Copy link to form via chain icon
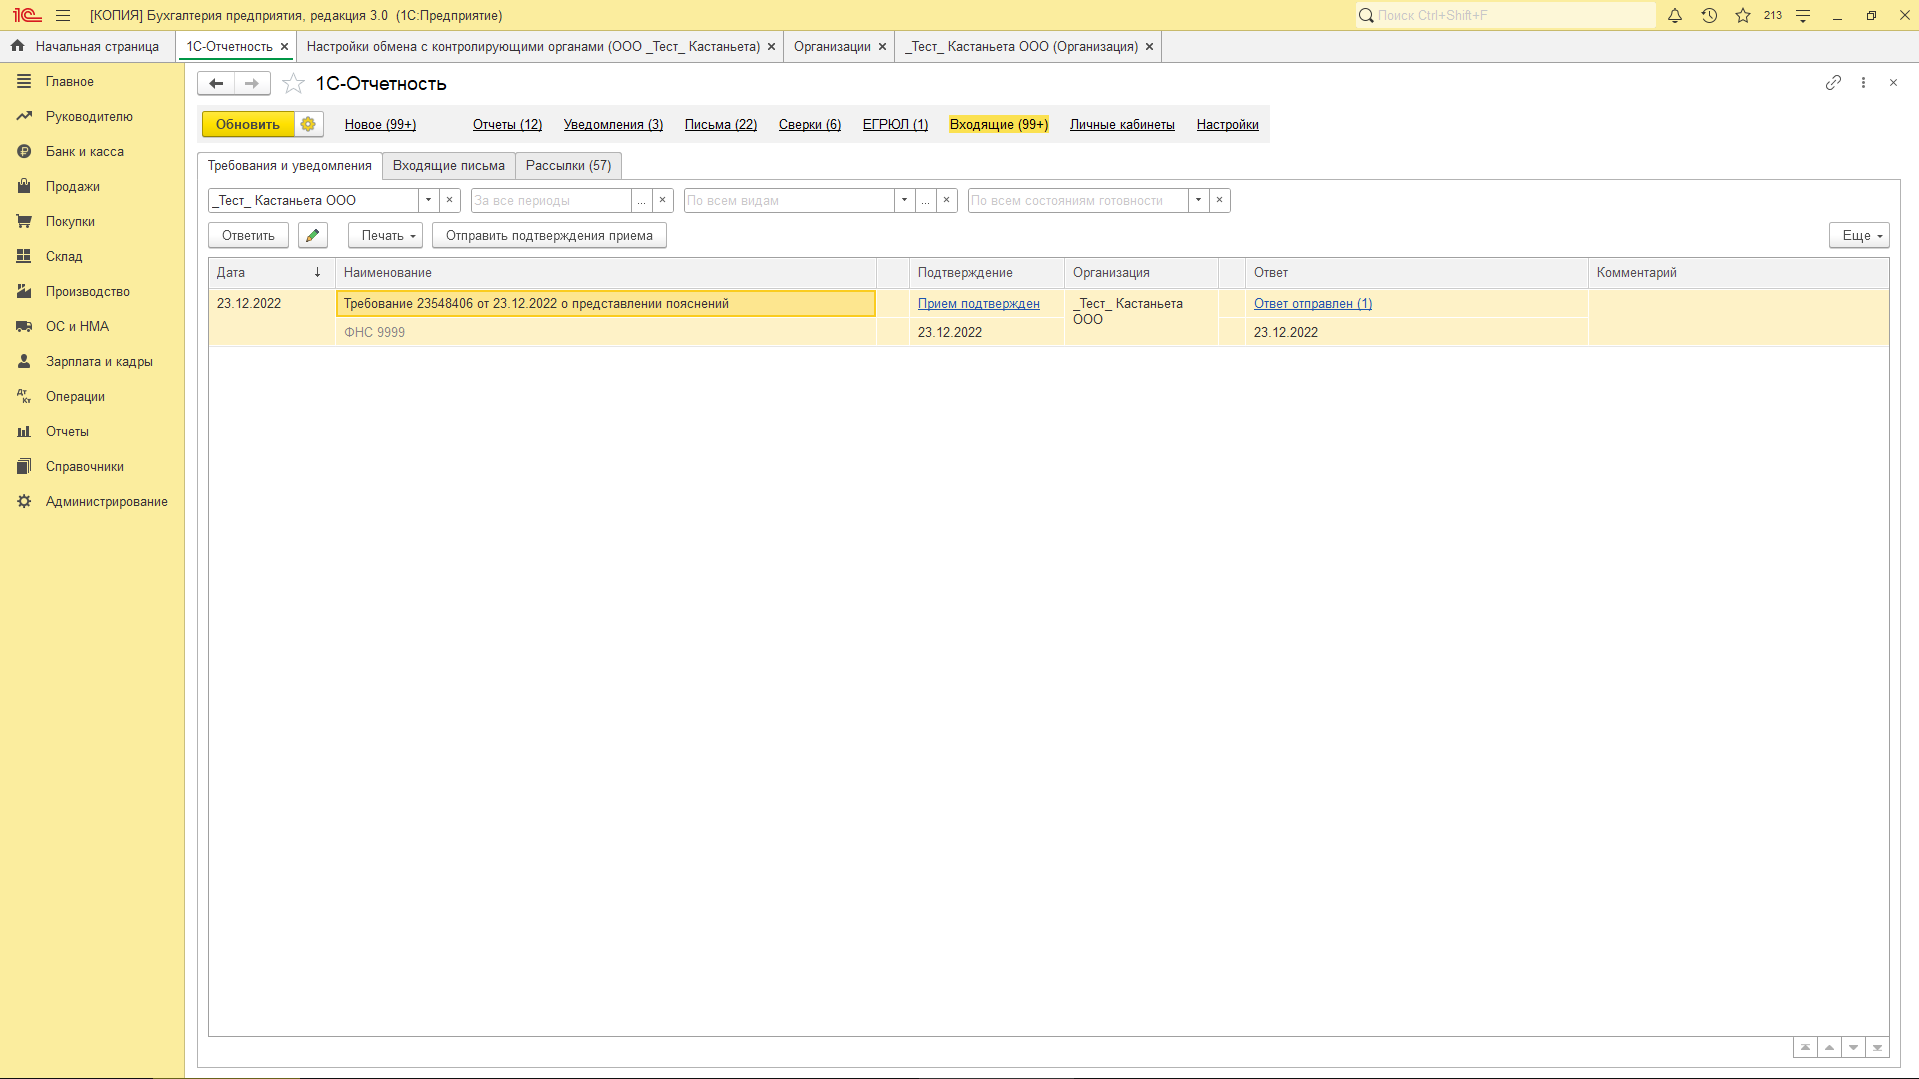 (x=1833, y=83)
